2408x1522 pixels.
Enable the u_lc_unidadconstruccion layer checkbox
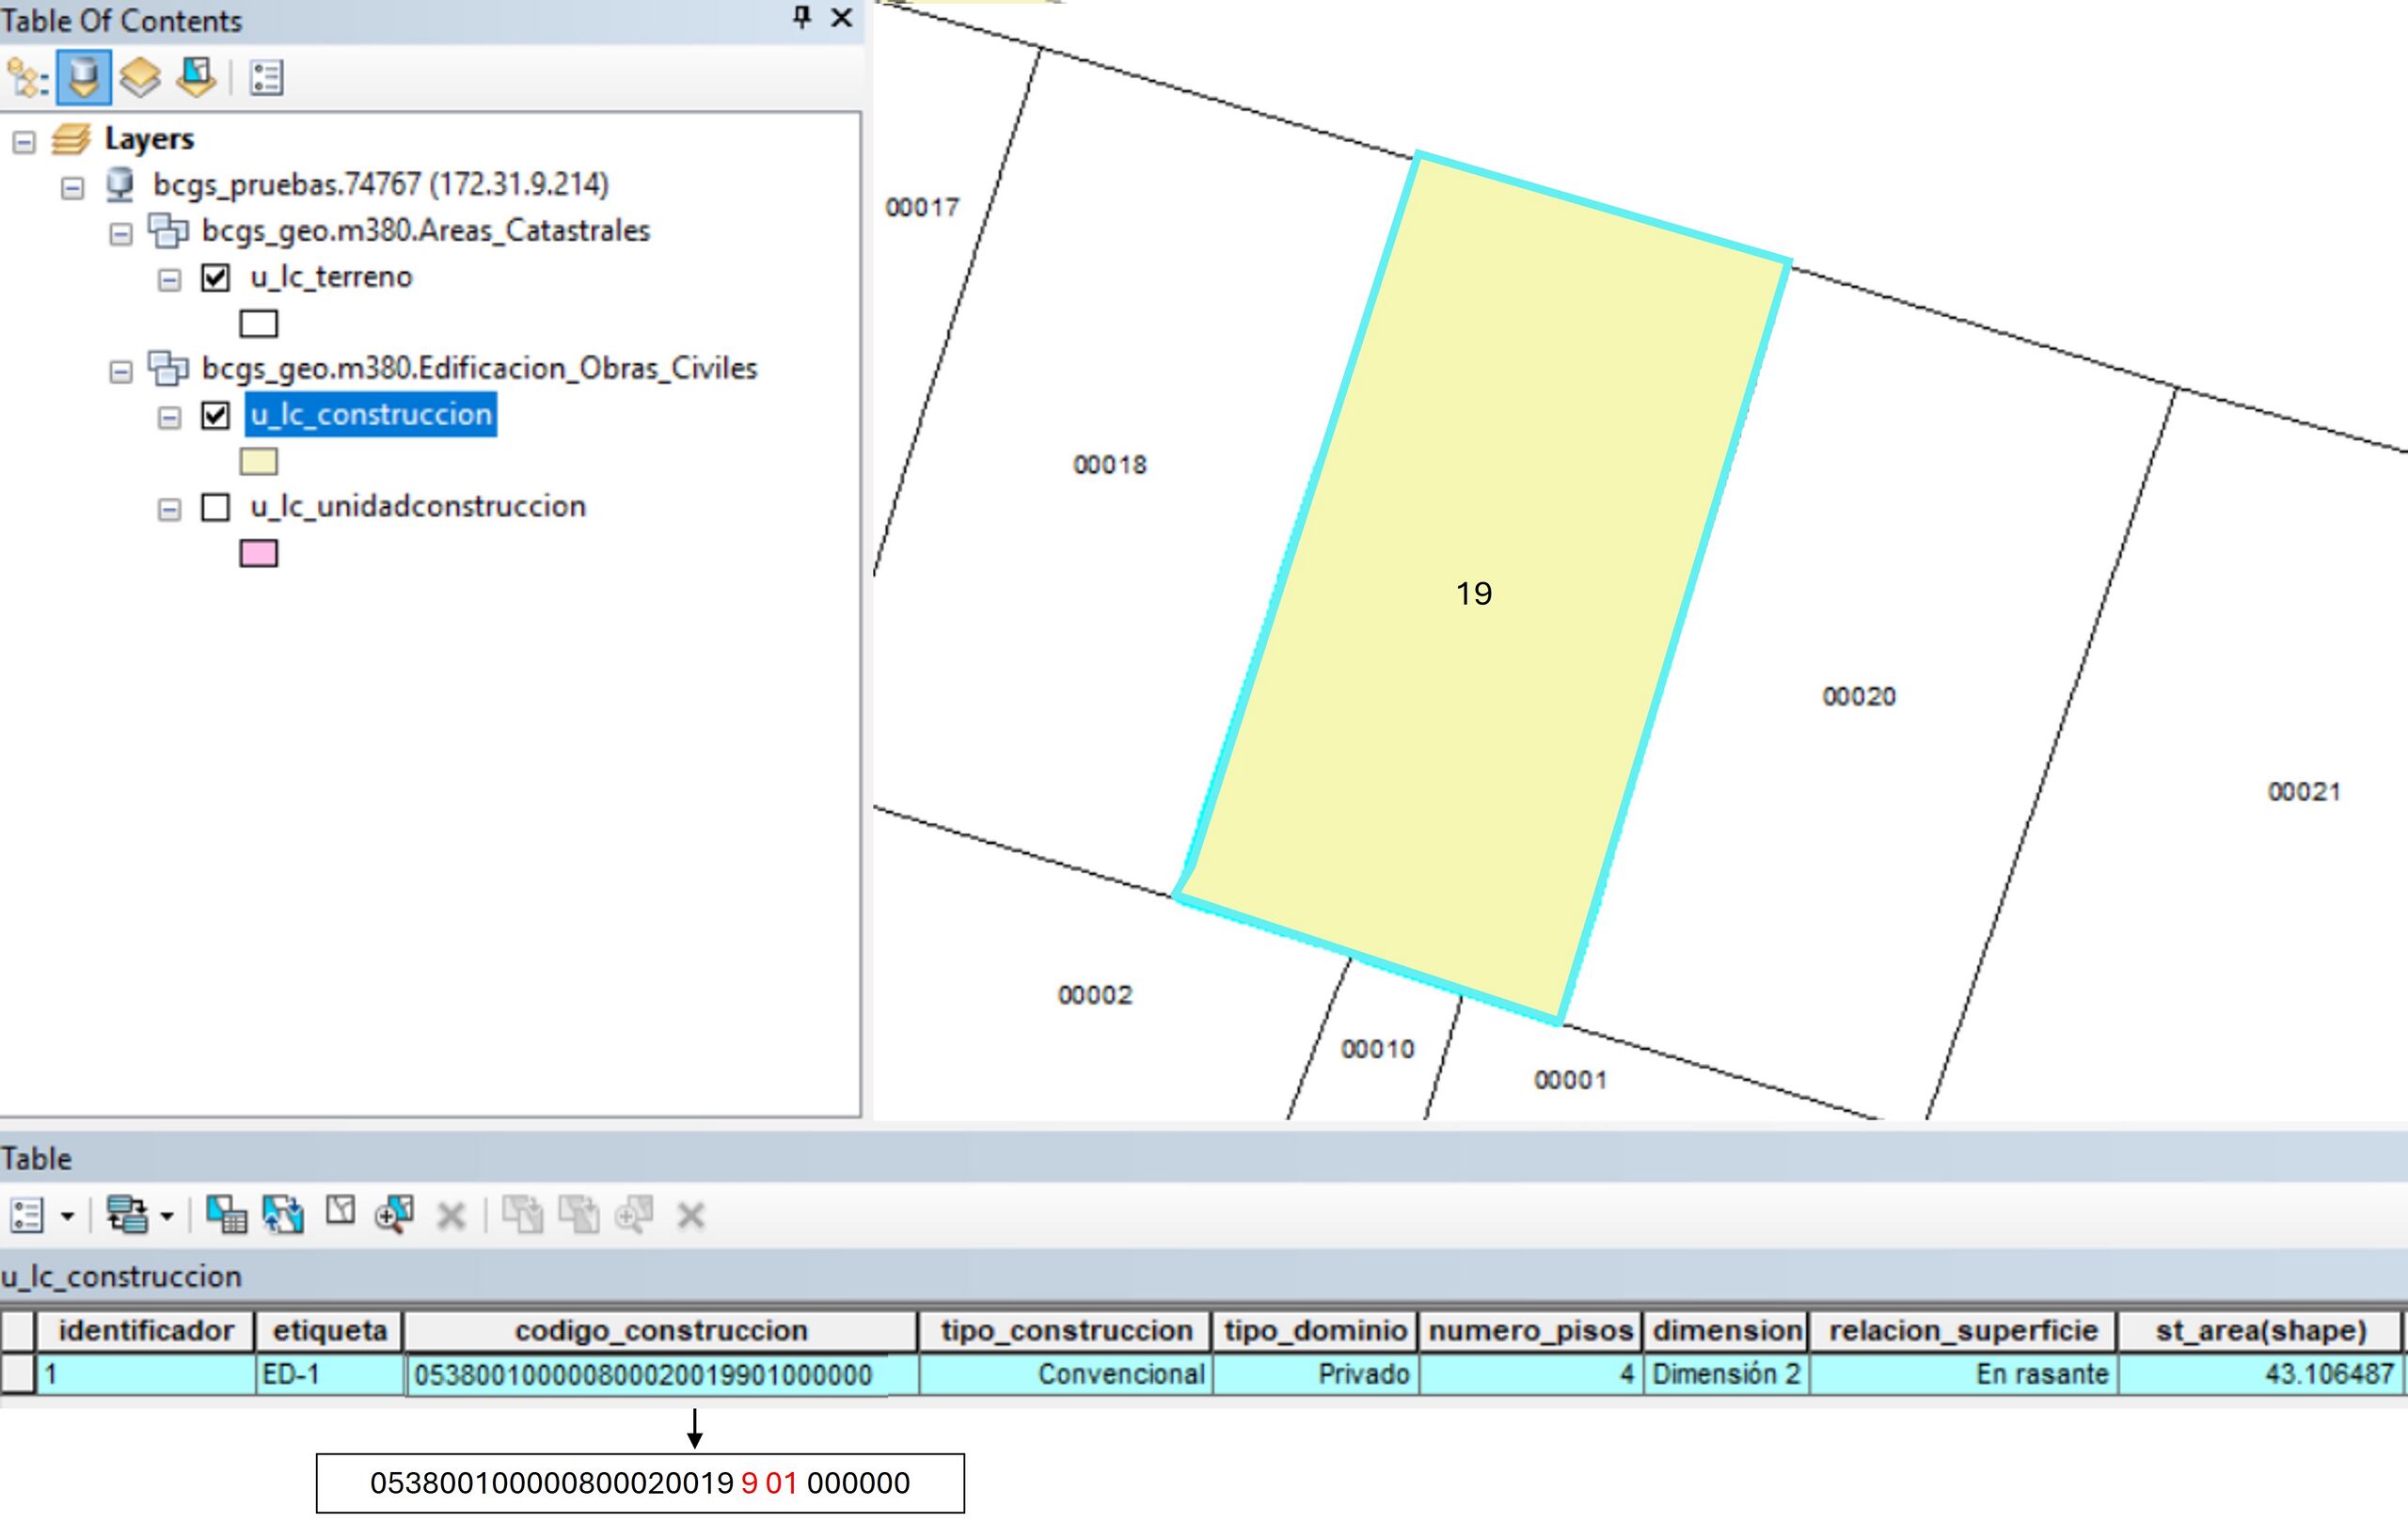point(216,507)
